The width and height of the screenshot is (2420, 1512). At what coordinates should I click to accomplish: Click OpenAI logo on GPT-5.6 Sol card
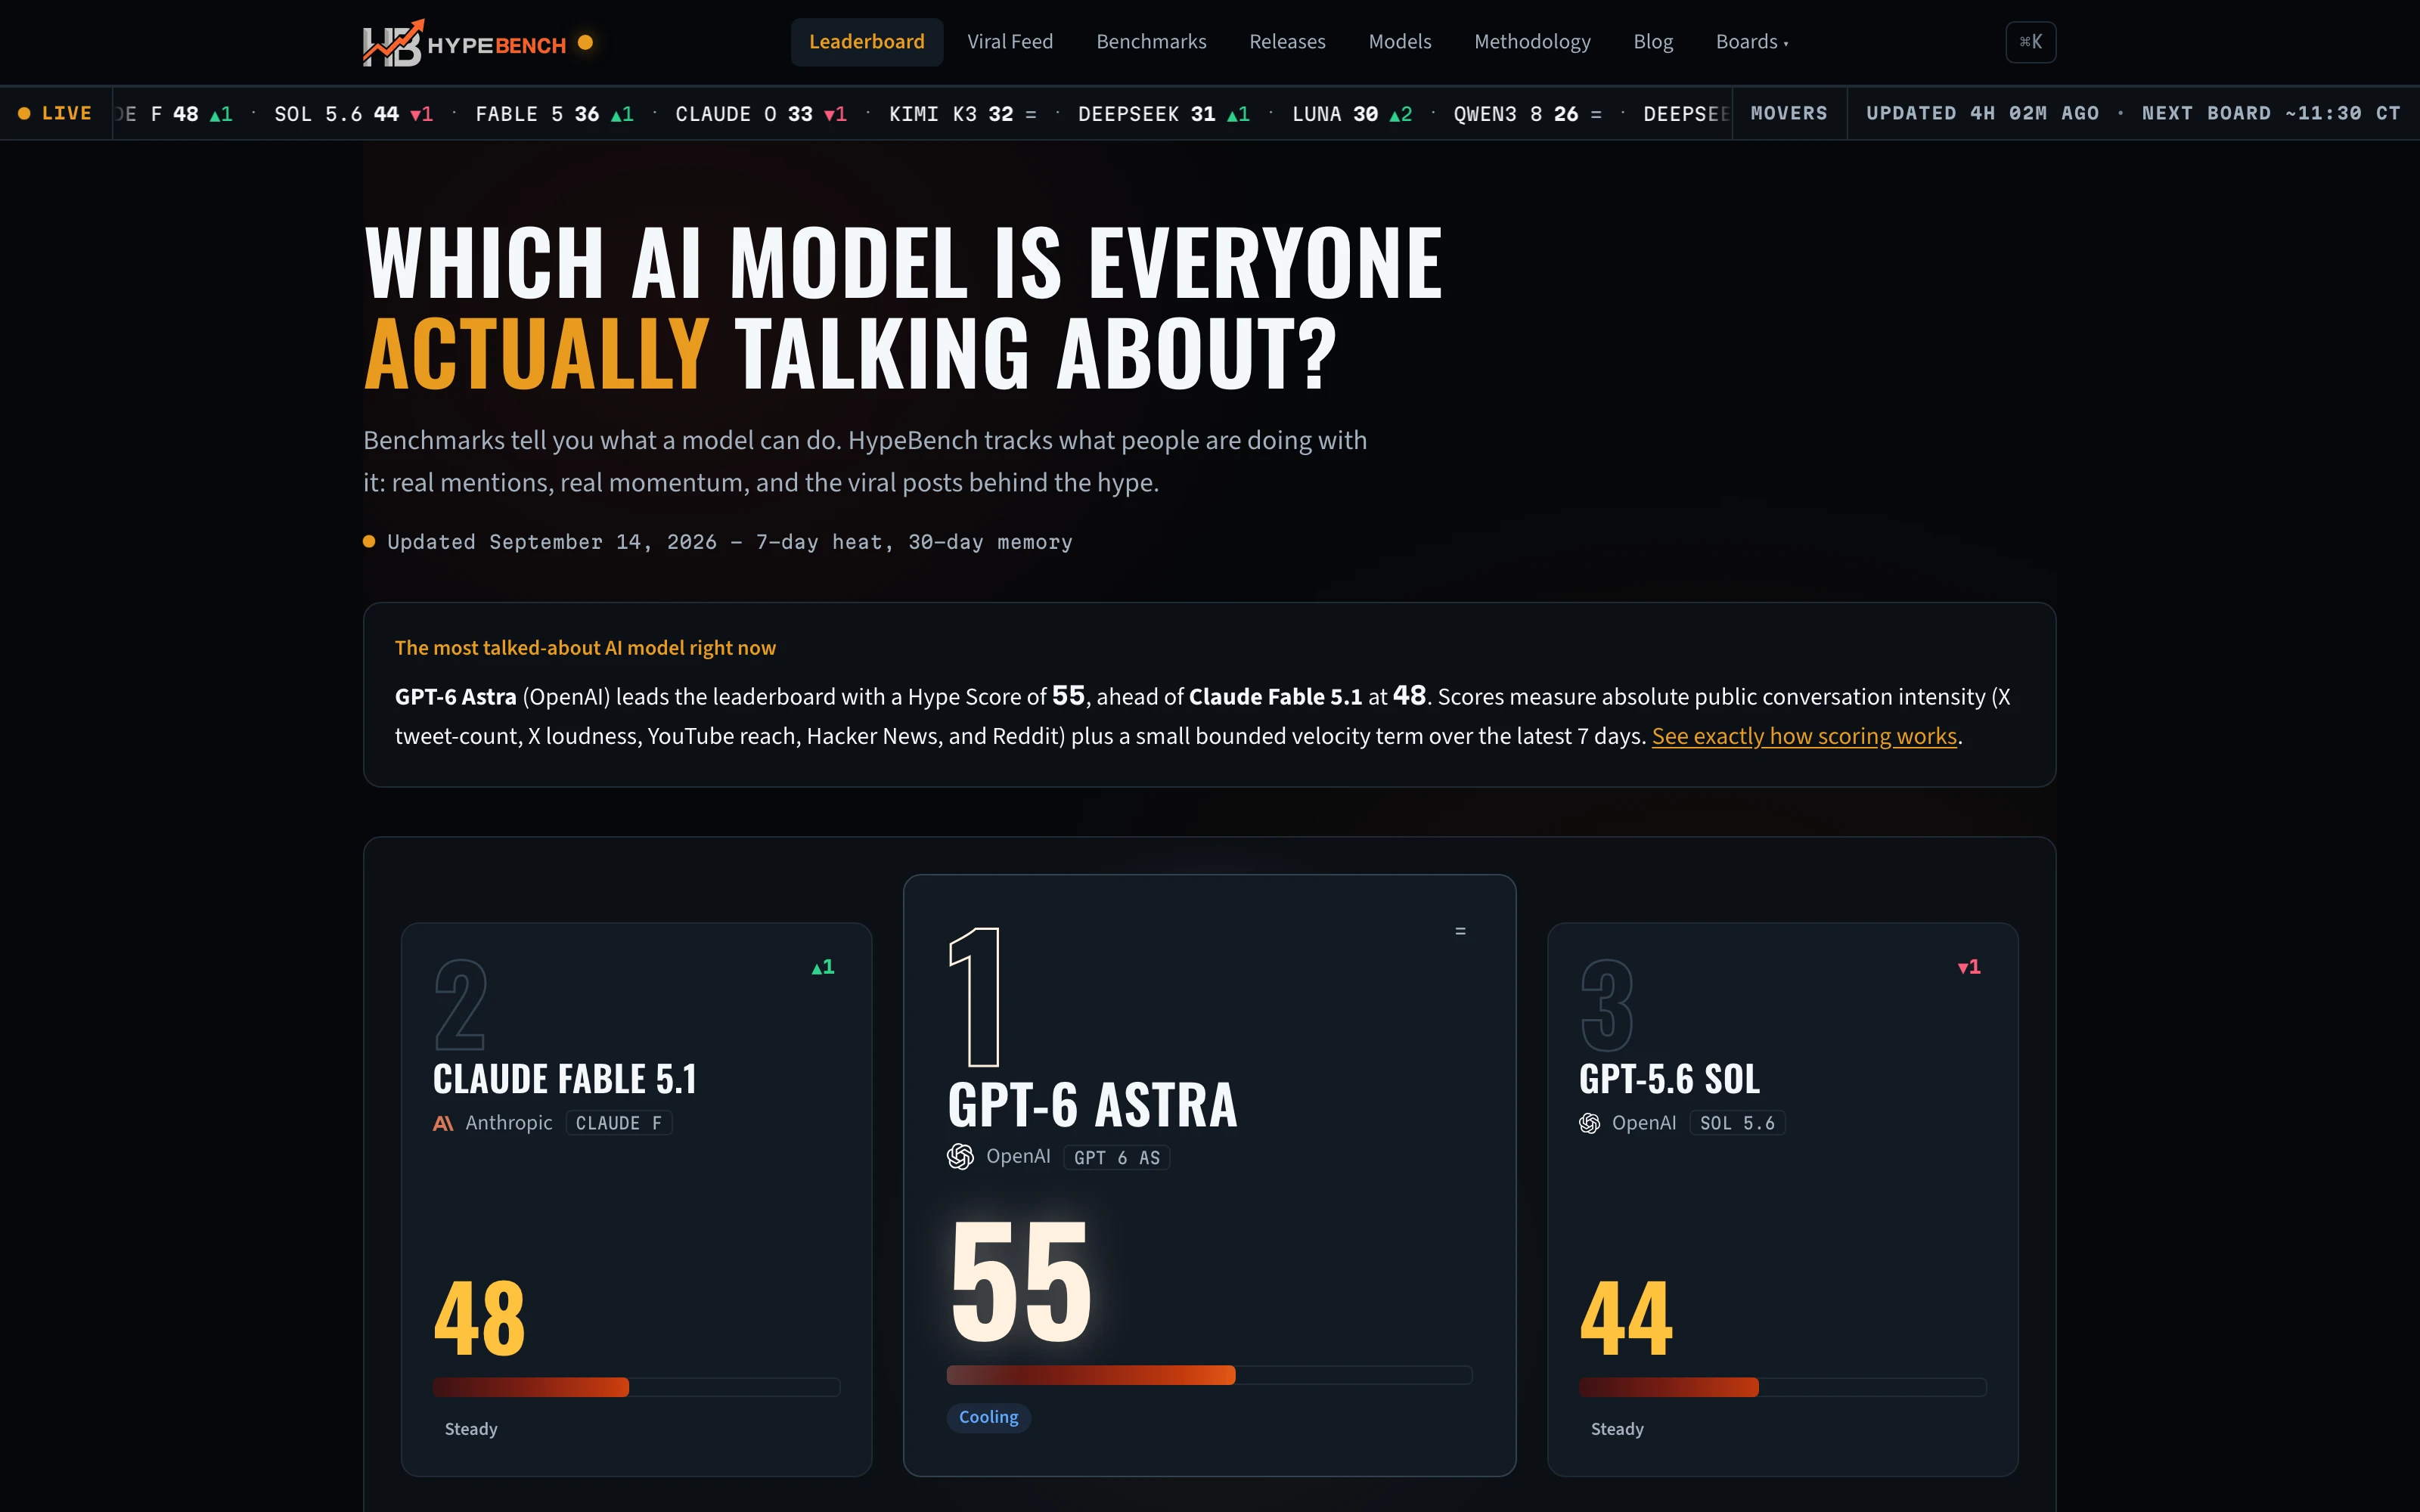click(1589, 1123)
